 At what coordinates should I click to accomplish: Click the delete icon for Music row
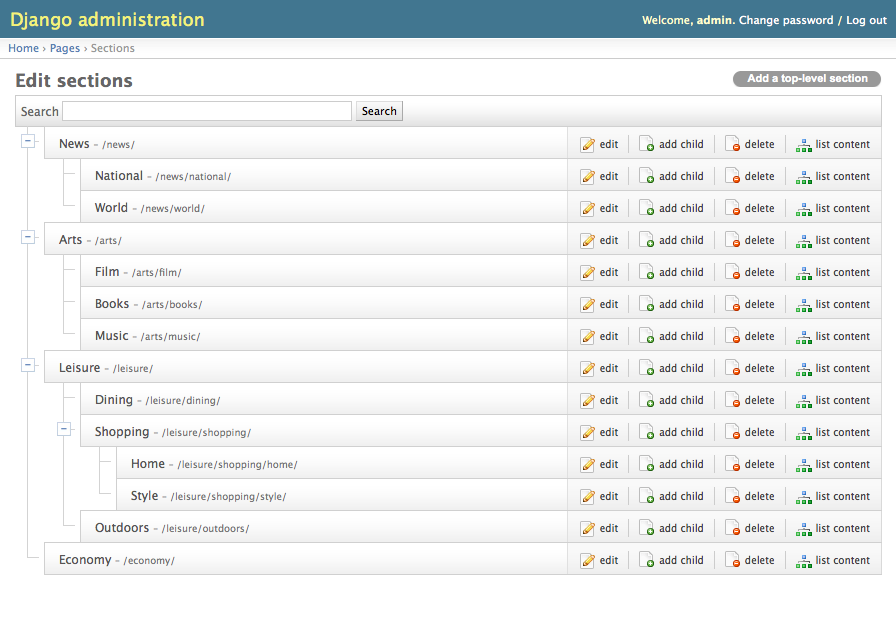point(733,337)
